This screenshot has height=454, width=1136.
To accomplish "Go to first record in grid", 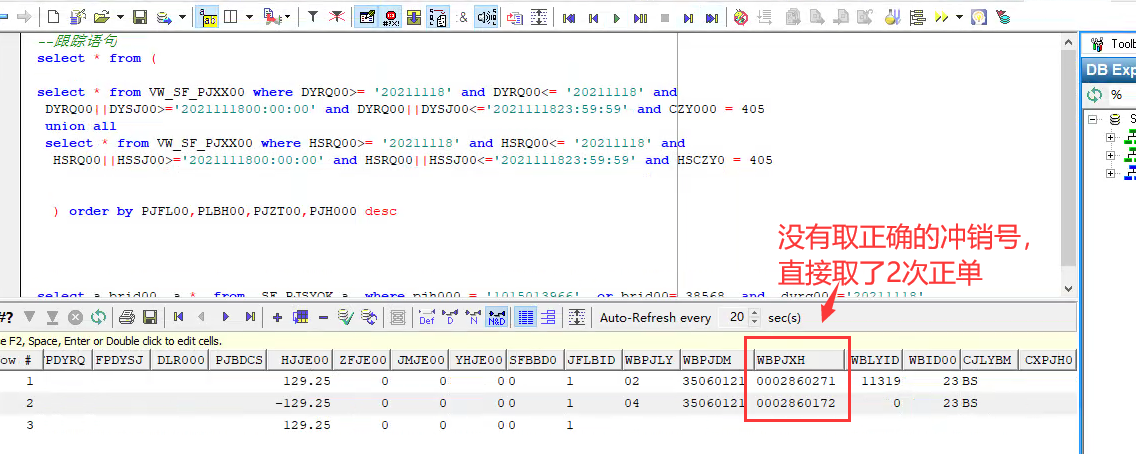I will (x=178, y=316).
